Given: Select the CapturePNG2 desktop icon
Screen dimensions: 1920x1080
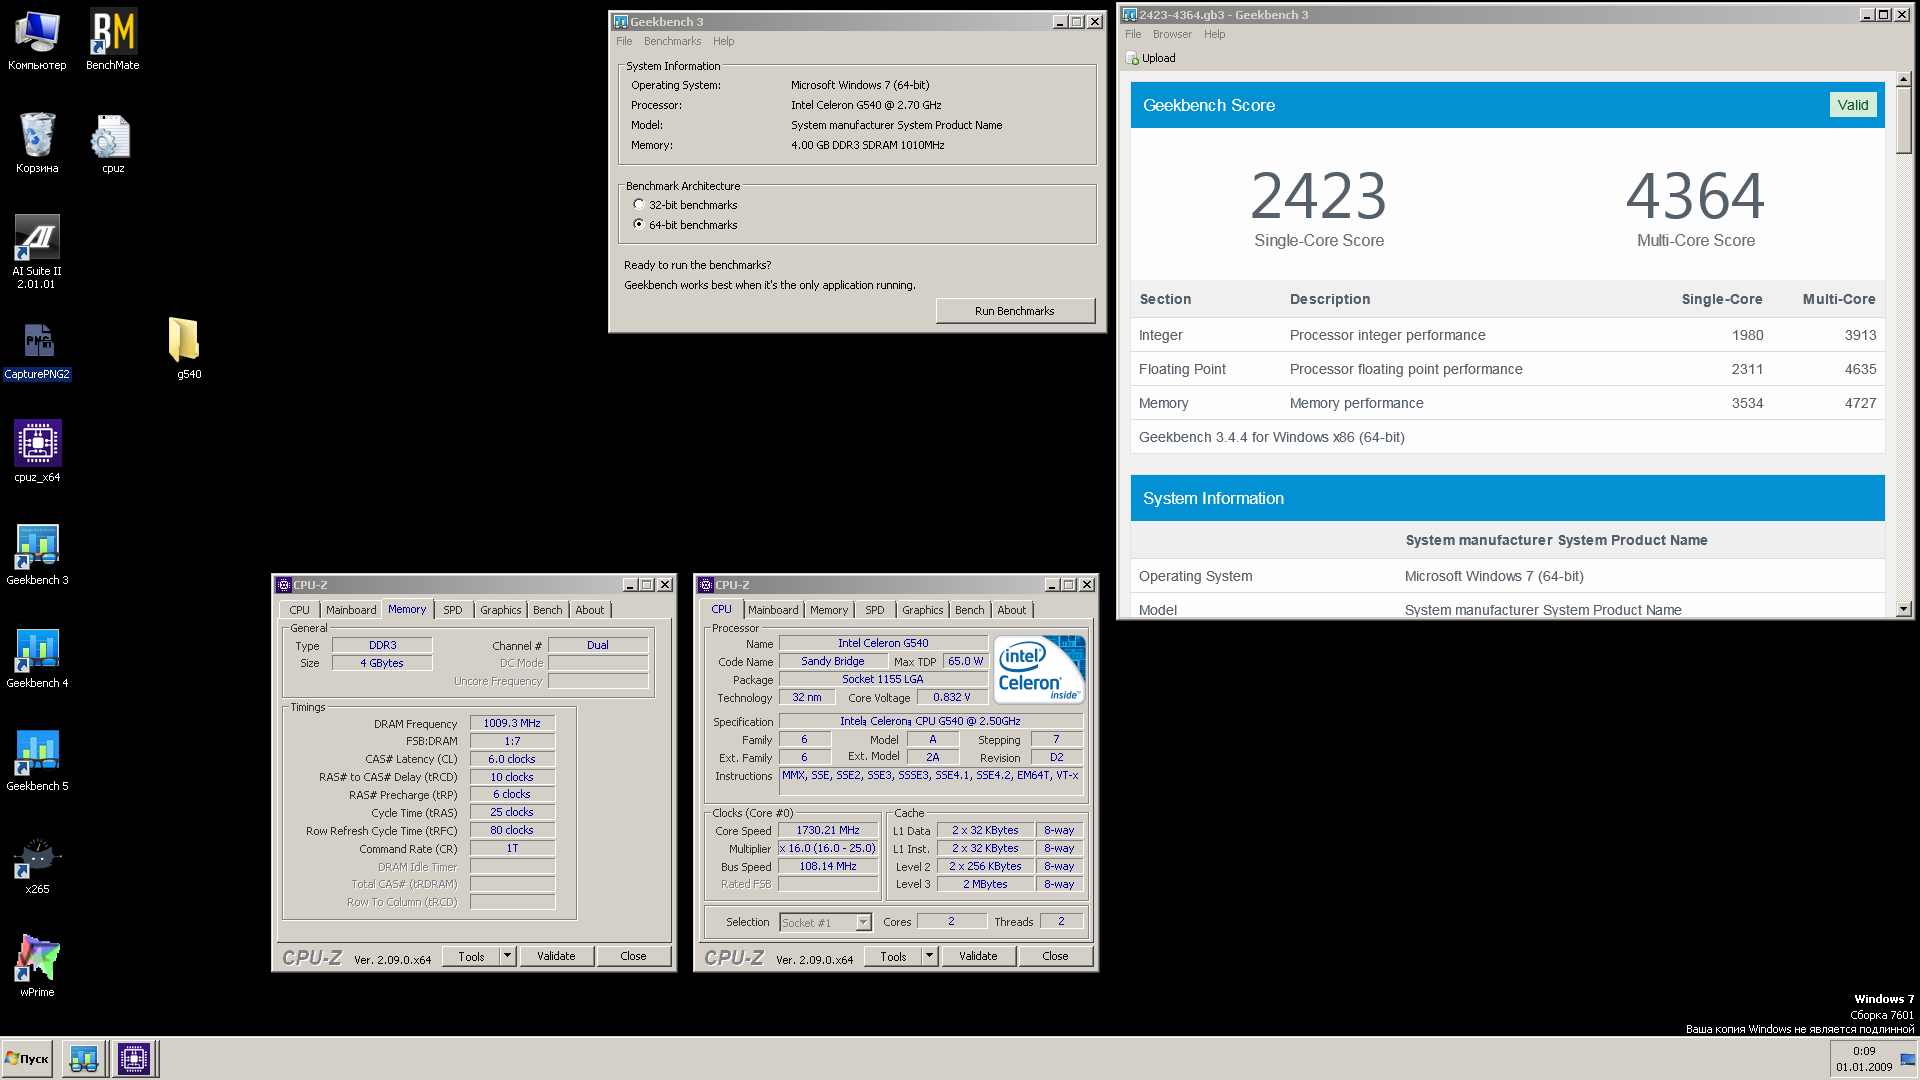Looking at the screenshot, I should [37, 350].
